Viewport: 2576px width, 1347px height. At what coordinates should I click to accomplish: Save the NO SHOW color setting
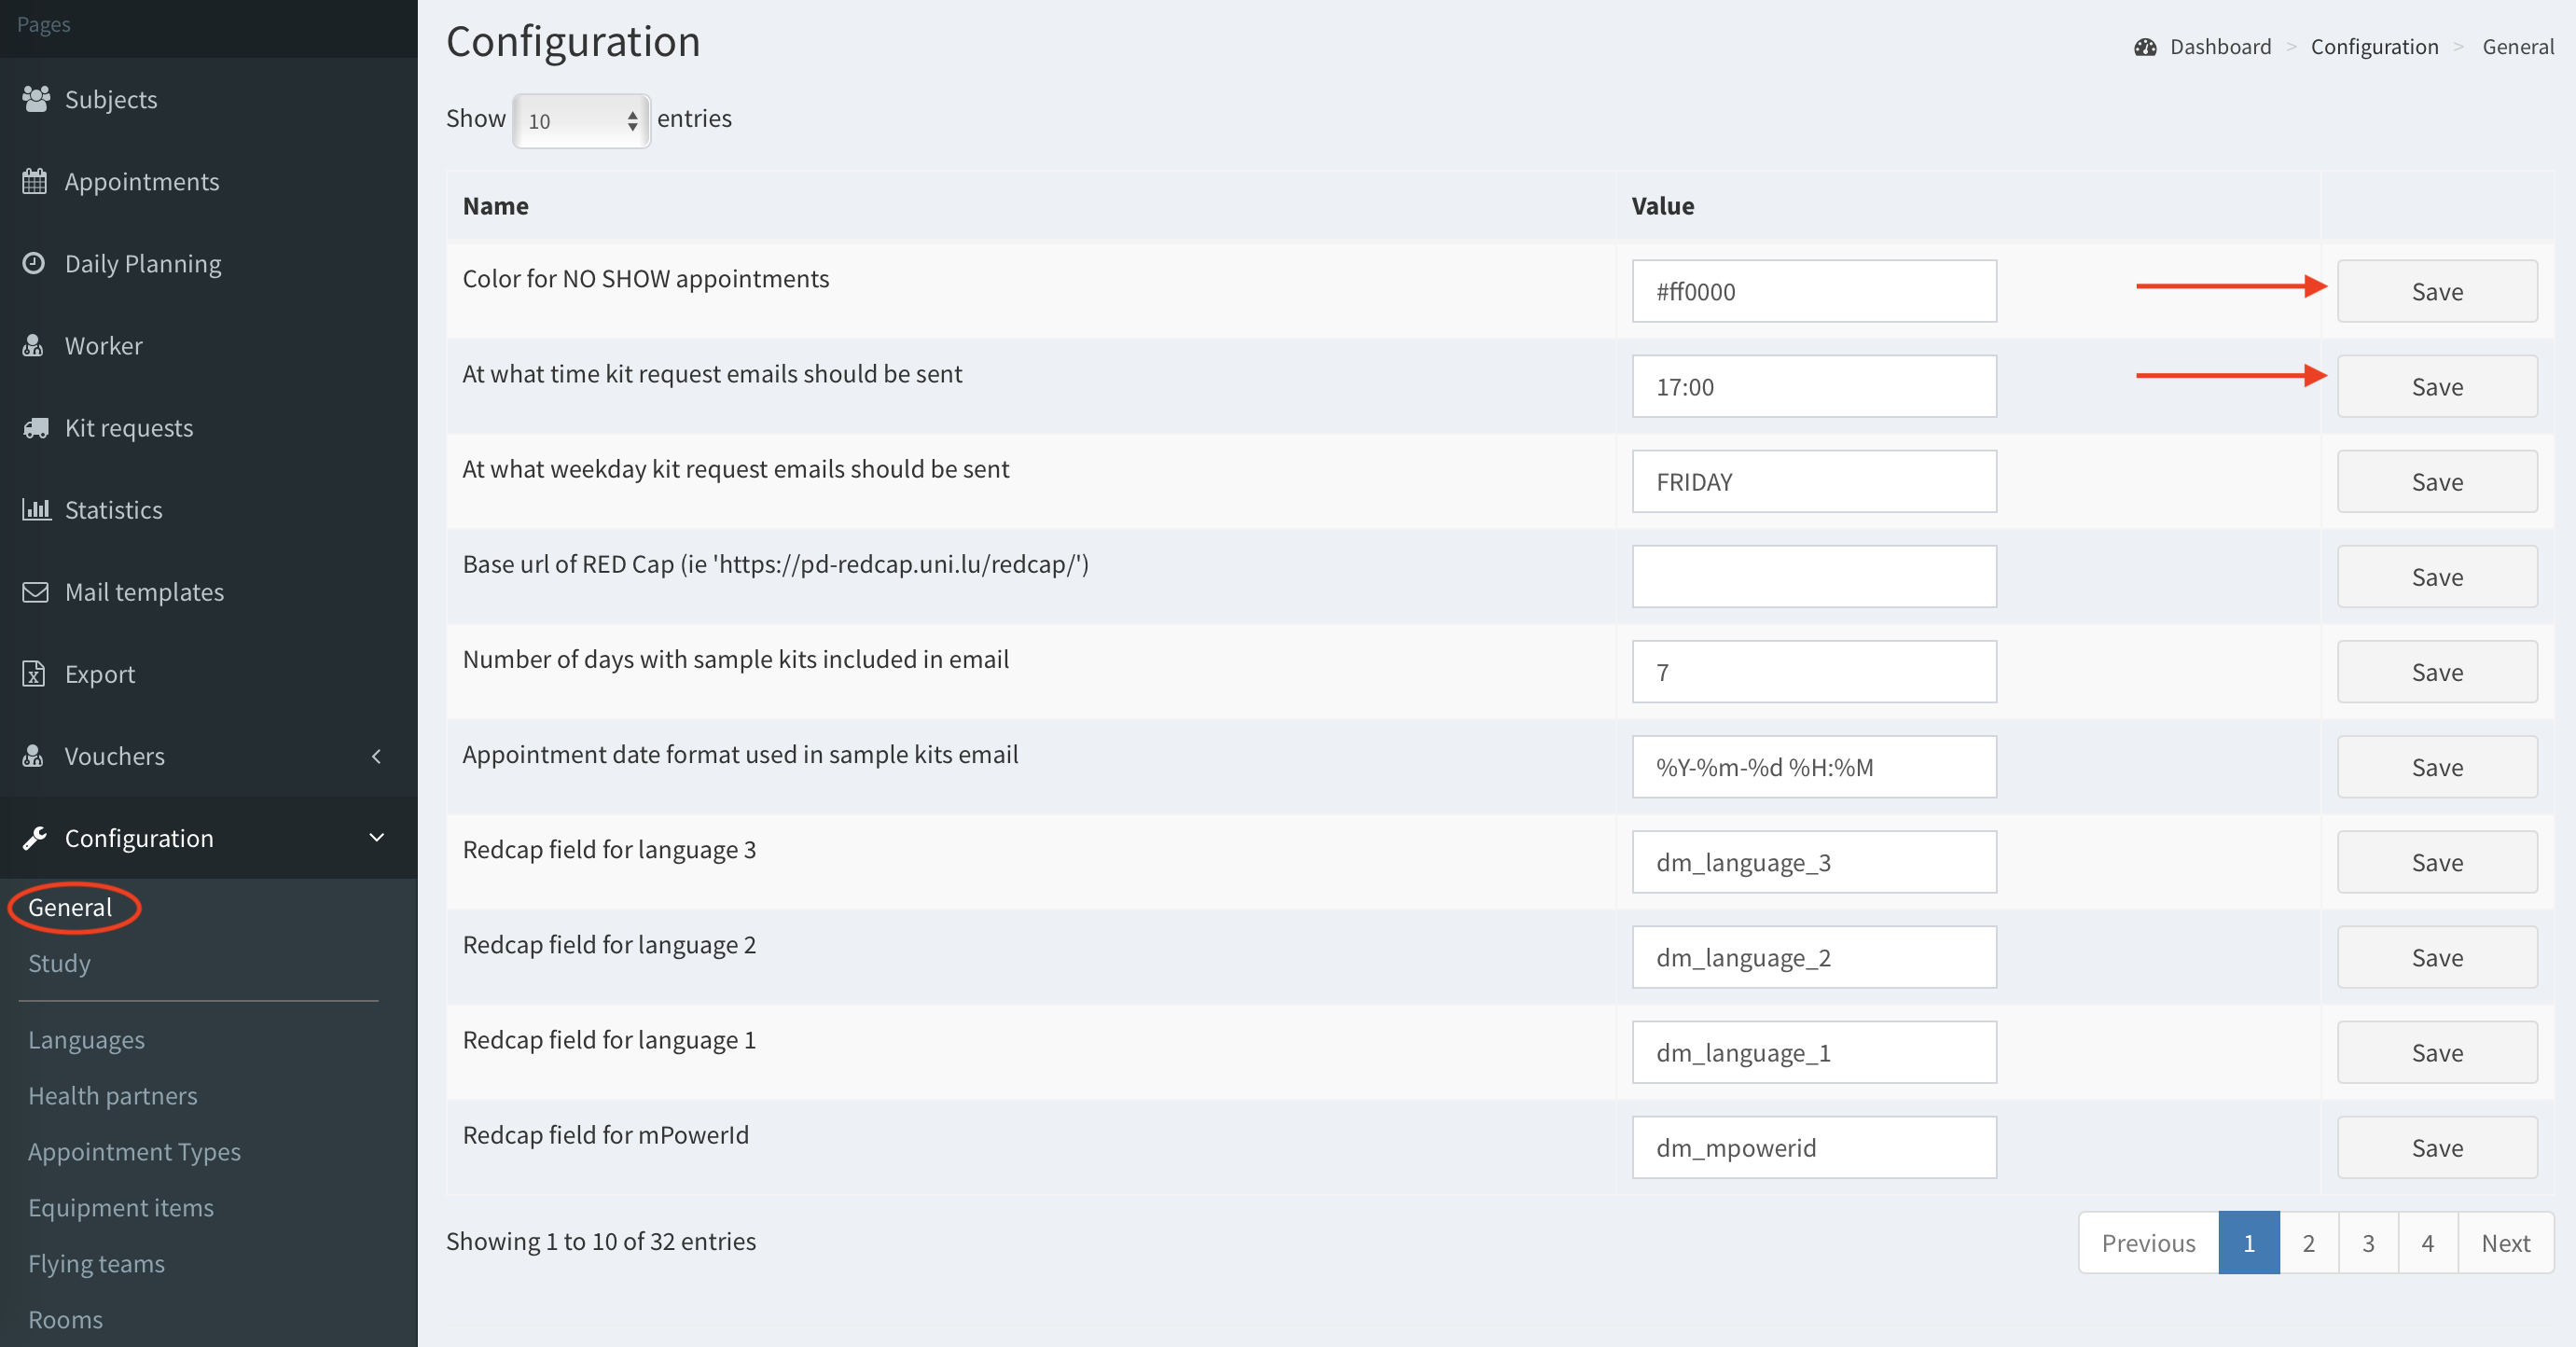(2436, 292)
